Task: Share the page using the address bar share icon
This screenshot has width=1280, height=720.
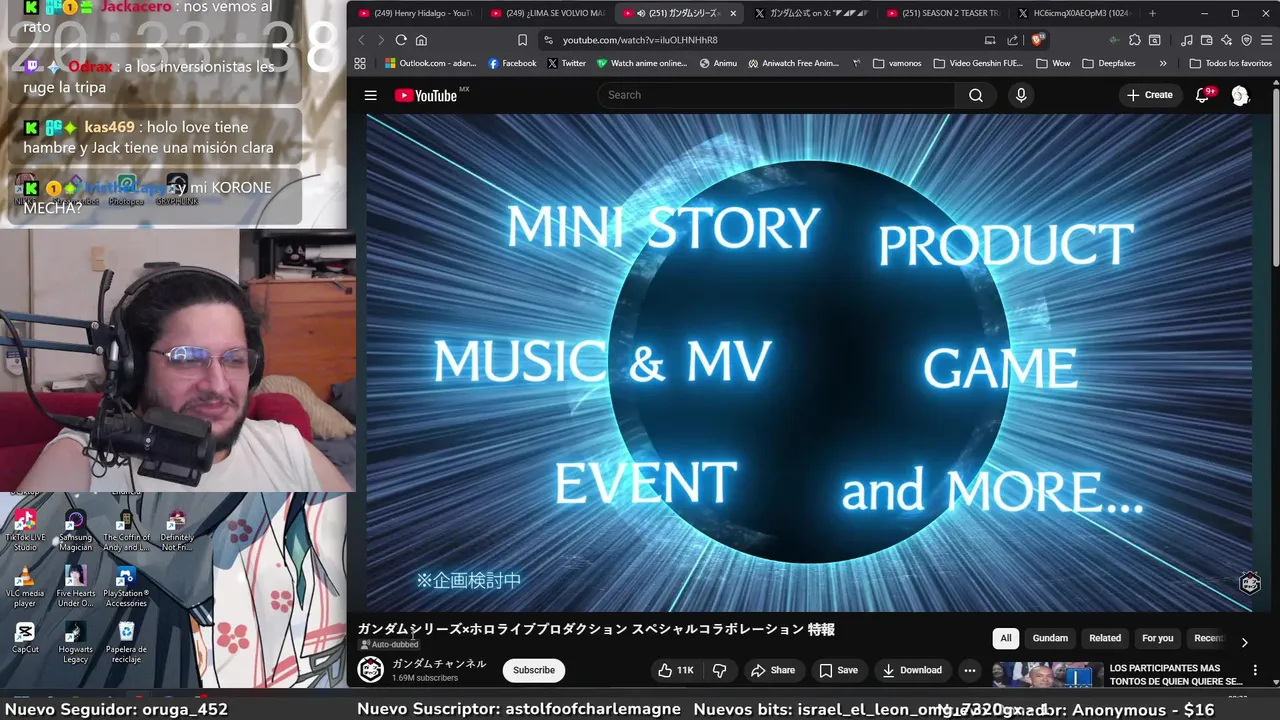Action: [1012, 40]
